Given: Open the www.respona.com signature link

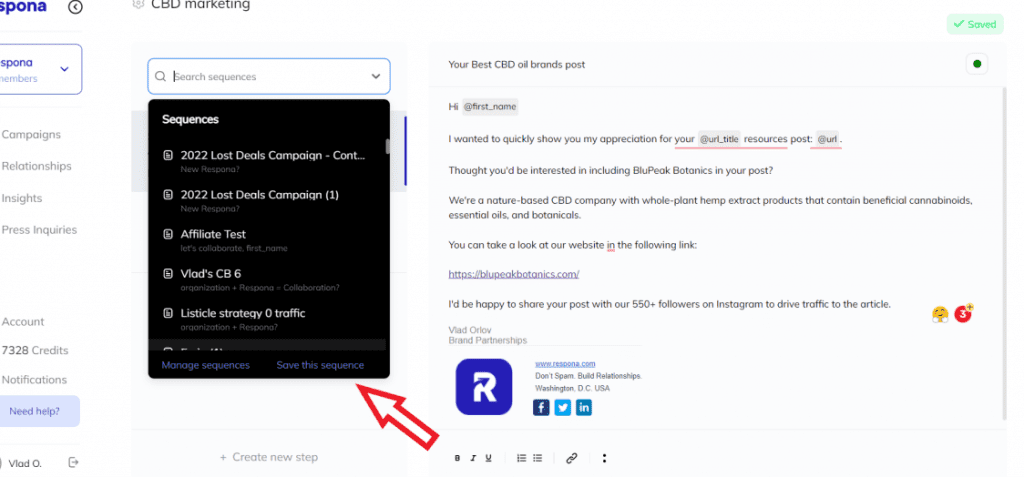Looking at the screenshot, I should click(565, 364).
